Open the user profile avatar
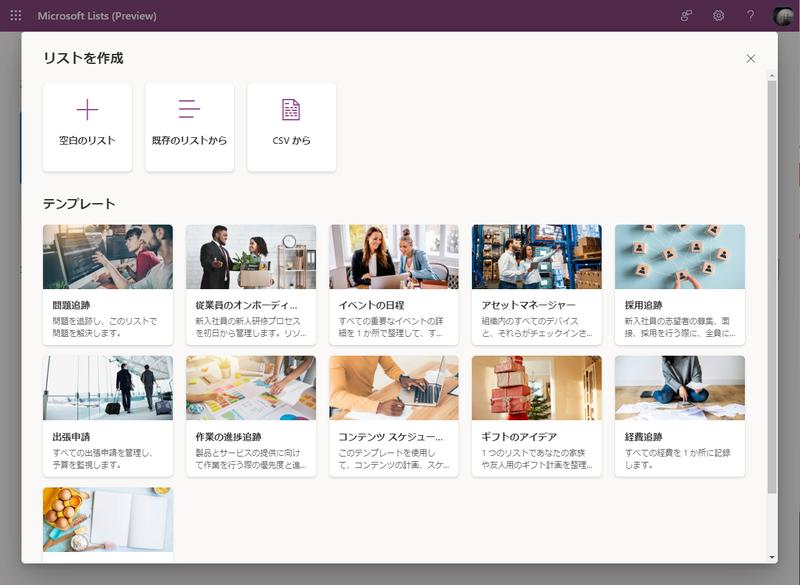 point(783,16)
